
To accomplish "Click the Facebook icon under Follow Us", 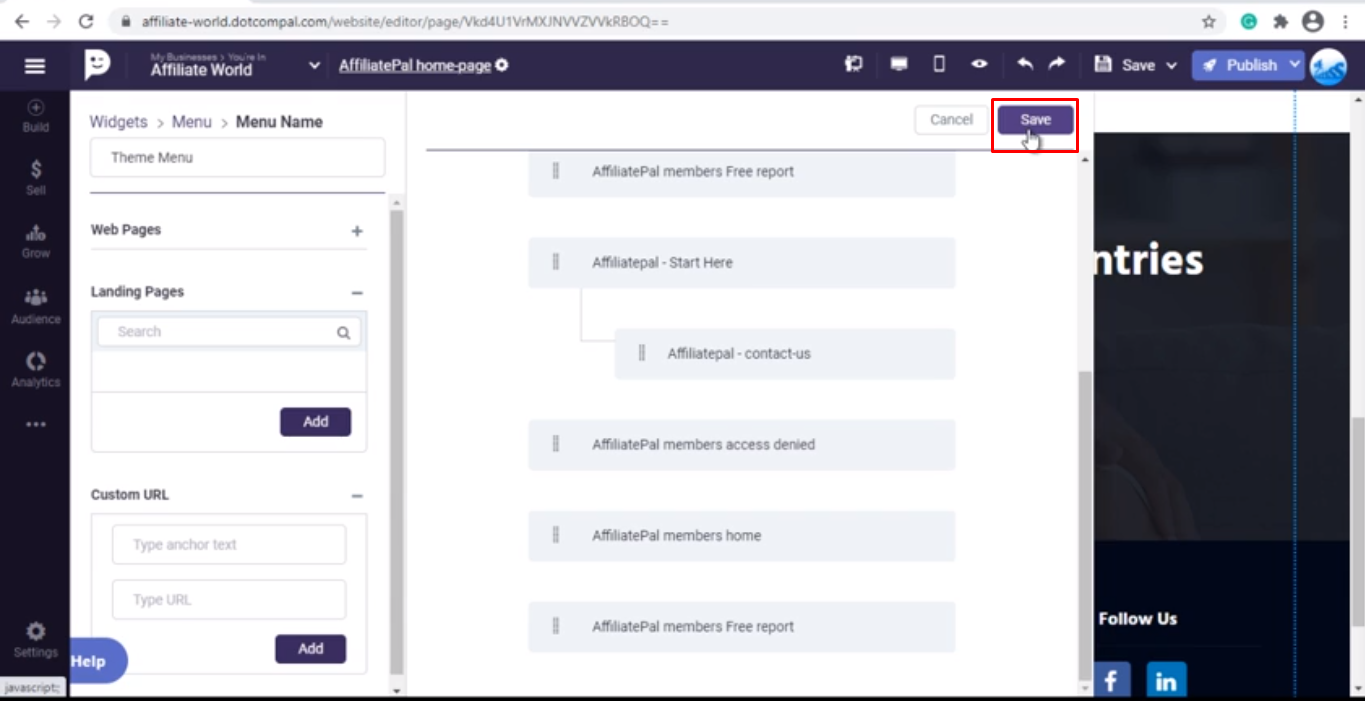I will [1110, 681].
